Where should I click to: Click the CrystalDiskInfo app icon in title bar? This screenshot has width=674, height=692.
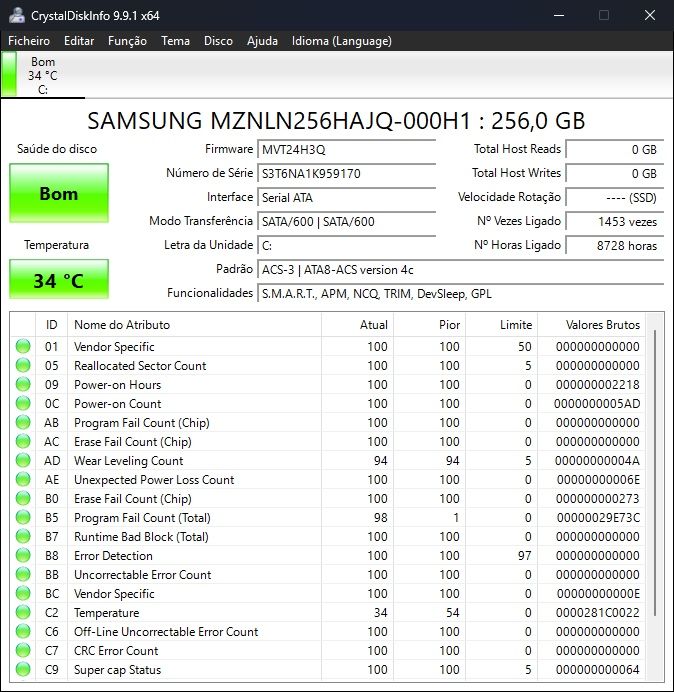17,15
